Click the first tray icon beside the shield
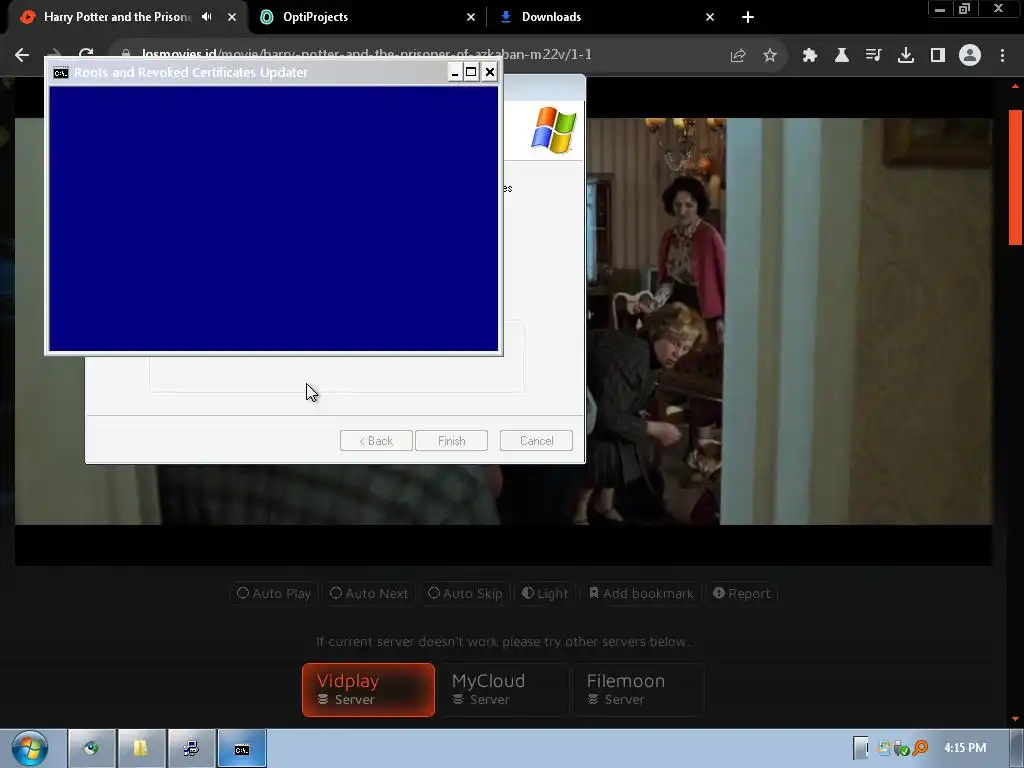The image size is (1024, 768). click(885, 748)
